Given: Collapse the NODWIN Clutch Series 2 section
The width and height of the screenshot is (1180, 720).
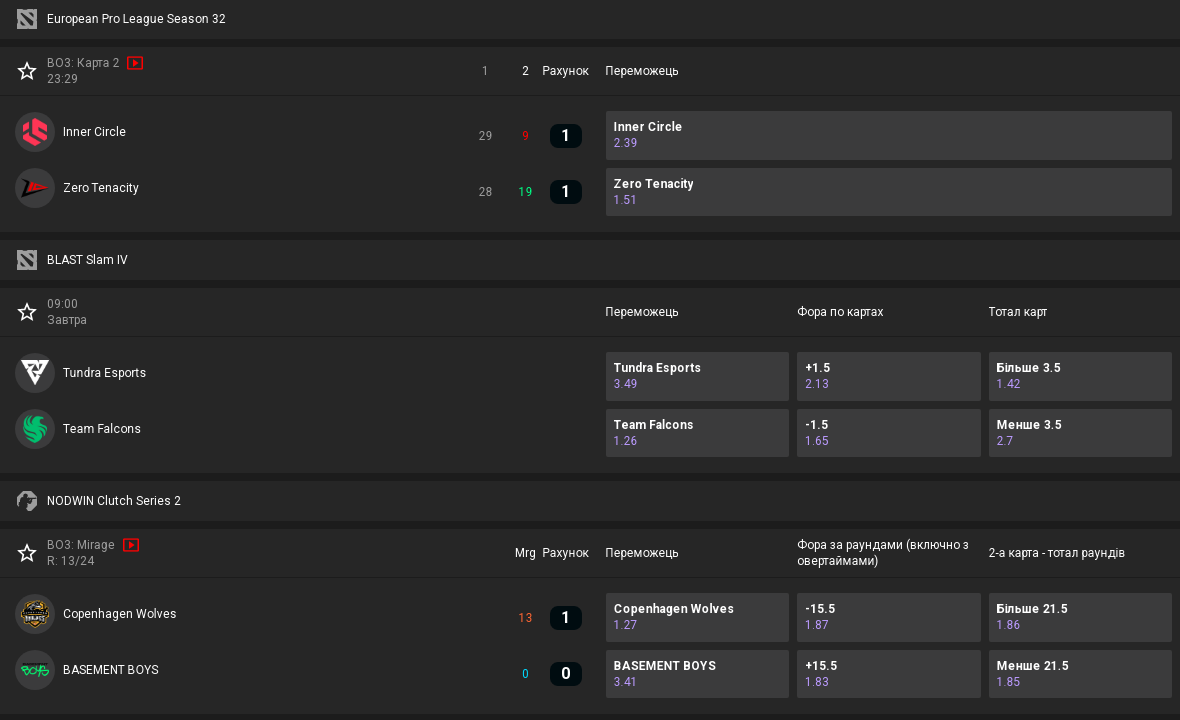Looking at the screenshot, I should 113,501.
